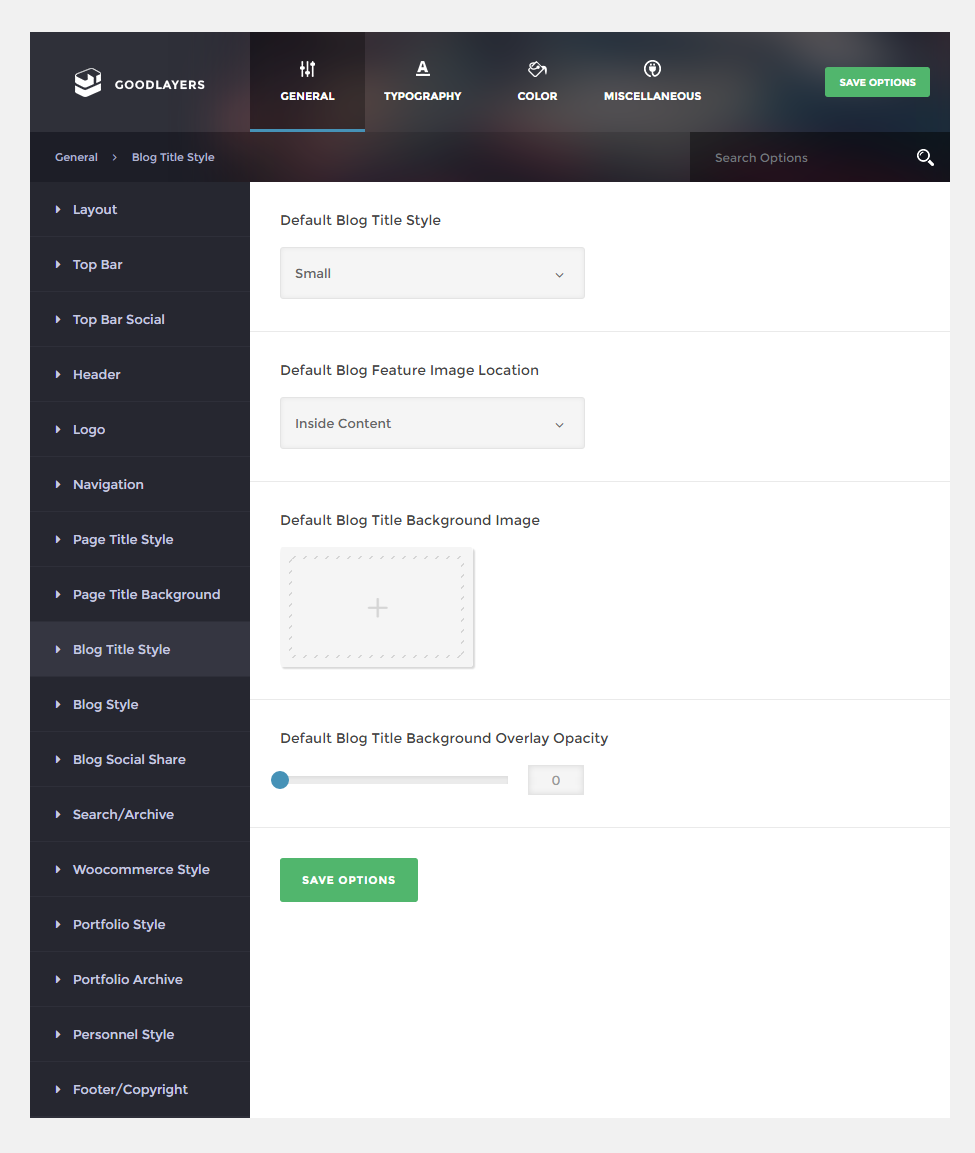The height and width of the screenshot is (1153, 975).
Task: Switch to the Color tab
Action: (538, 82)
